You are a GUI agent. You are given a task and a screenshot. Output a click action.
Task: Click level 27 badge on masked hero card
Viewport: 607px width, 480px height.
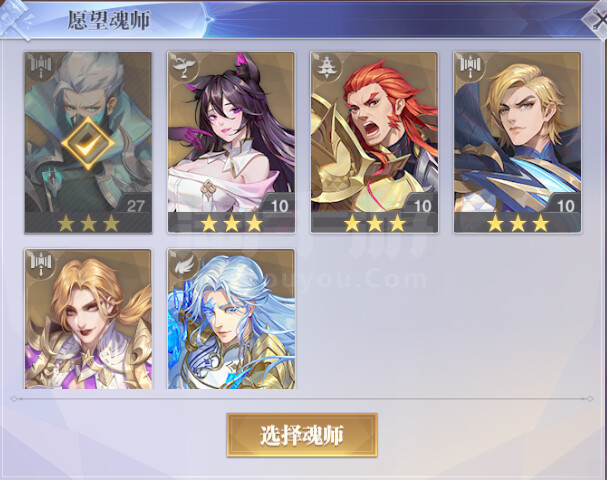coord(135,206)
